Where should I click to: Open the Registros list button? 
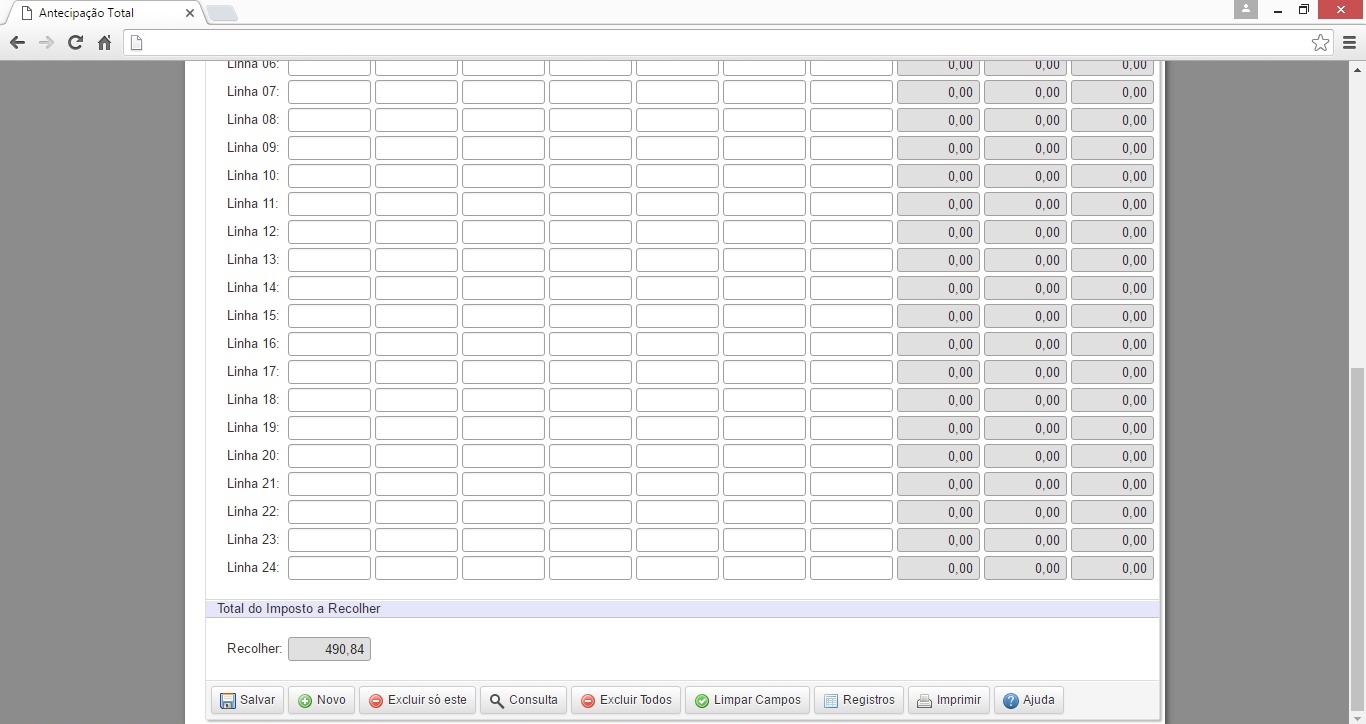[859, 700]
